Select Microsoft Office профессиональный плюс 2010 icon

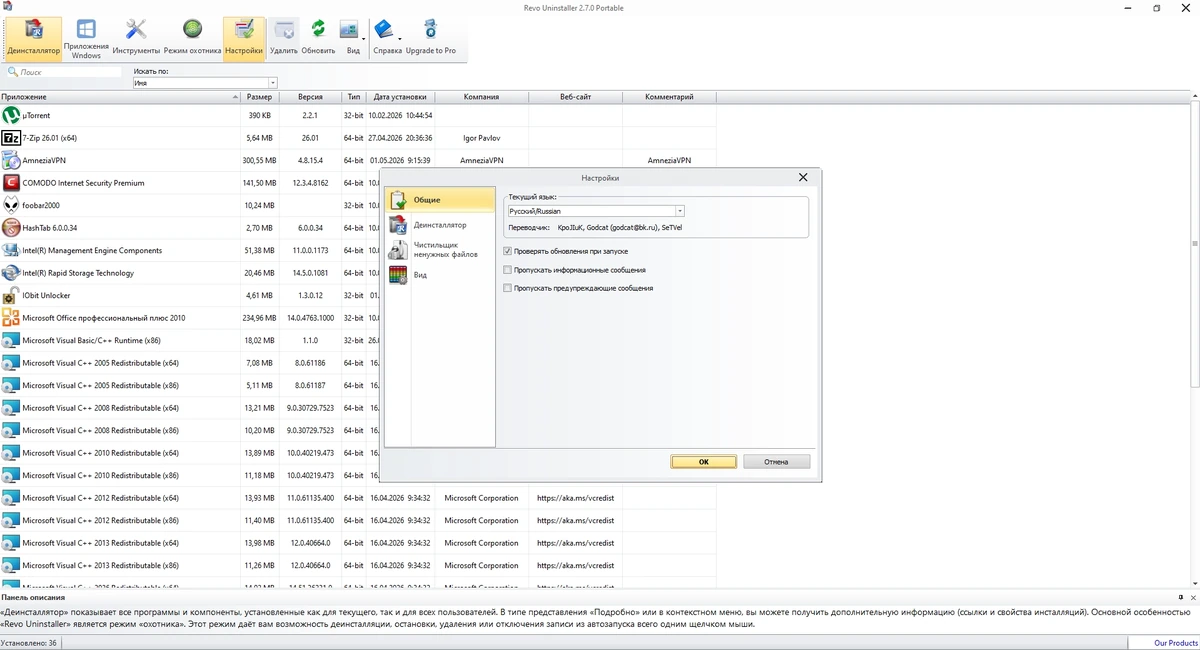tap(11, 318)
